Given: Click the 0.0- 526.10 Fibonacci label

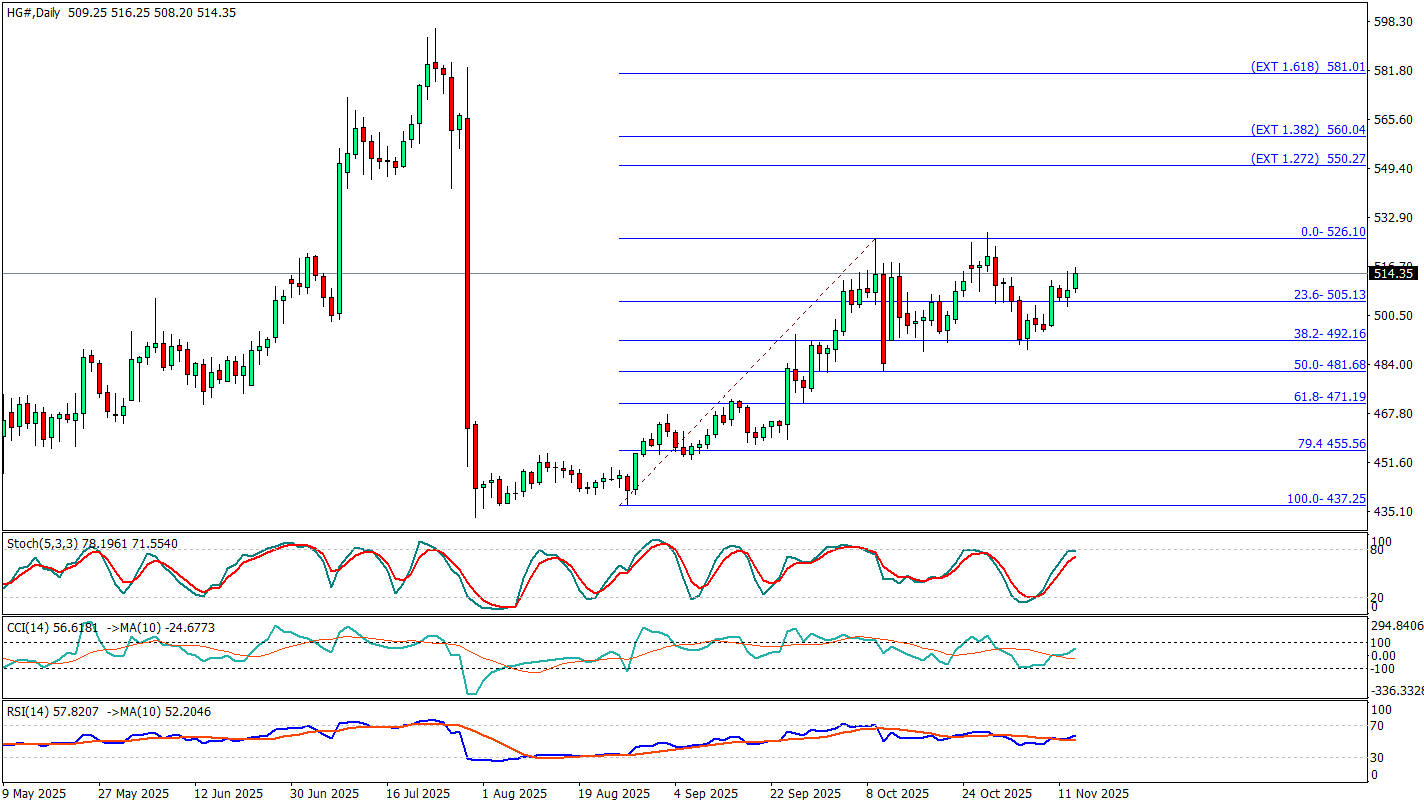Looking at the screenshot, I should point(1332,232).
